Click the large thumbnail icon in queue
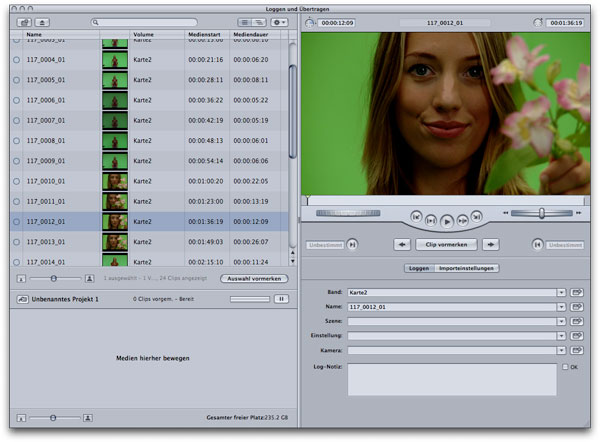 coord(88,418)
